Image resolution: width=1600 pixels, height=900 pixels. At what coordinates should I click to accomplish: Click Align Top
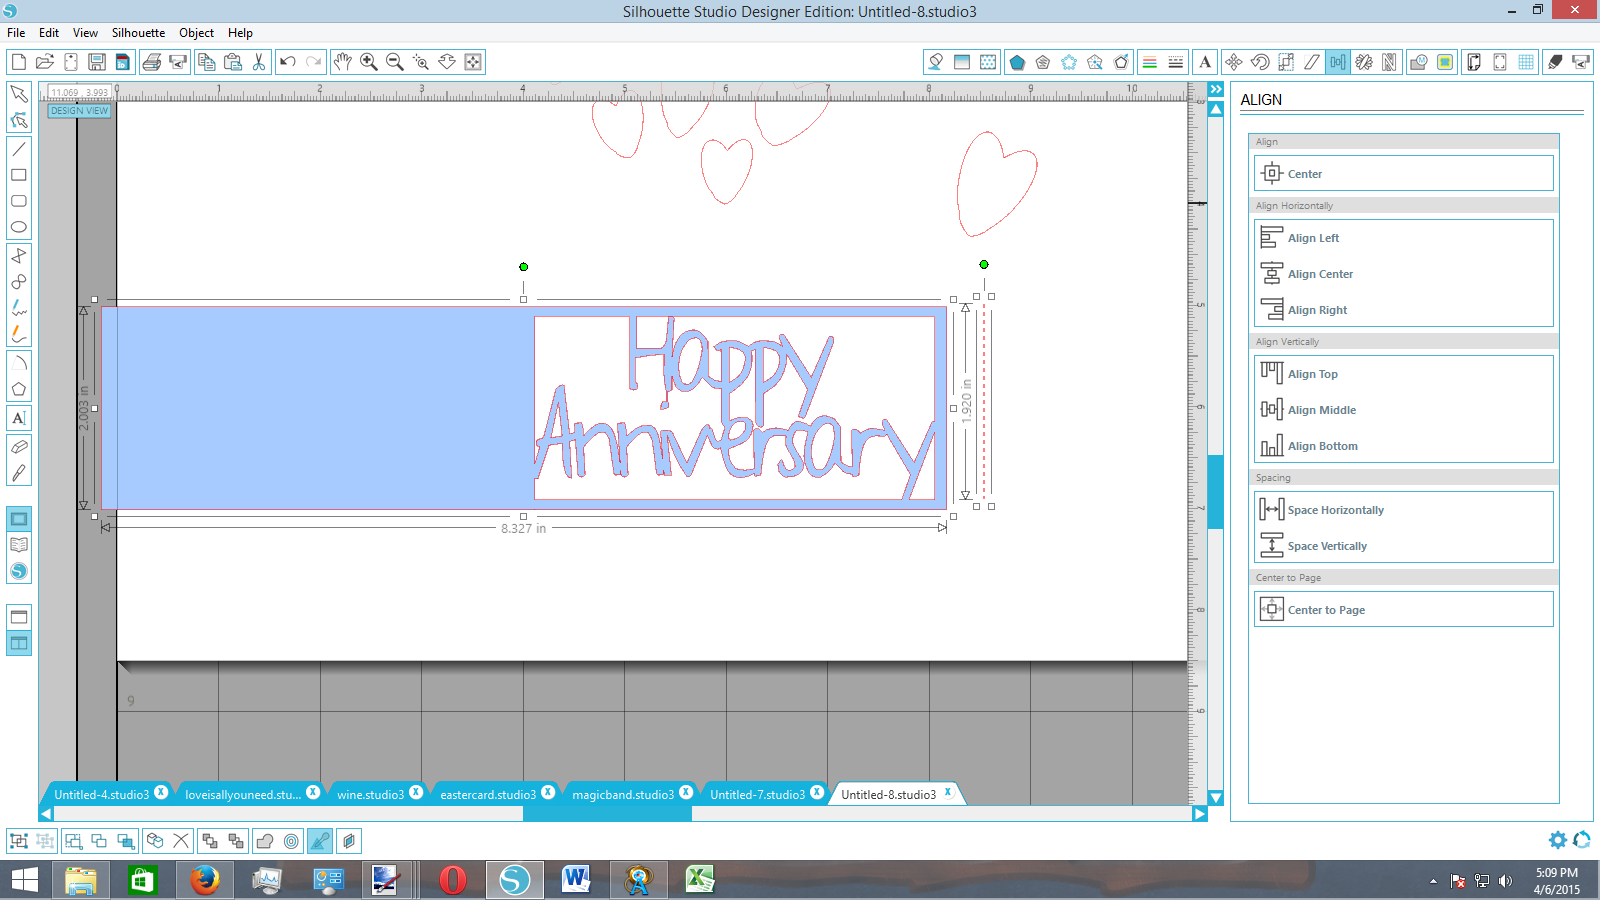pos(1404,373)
